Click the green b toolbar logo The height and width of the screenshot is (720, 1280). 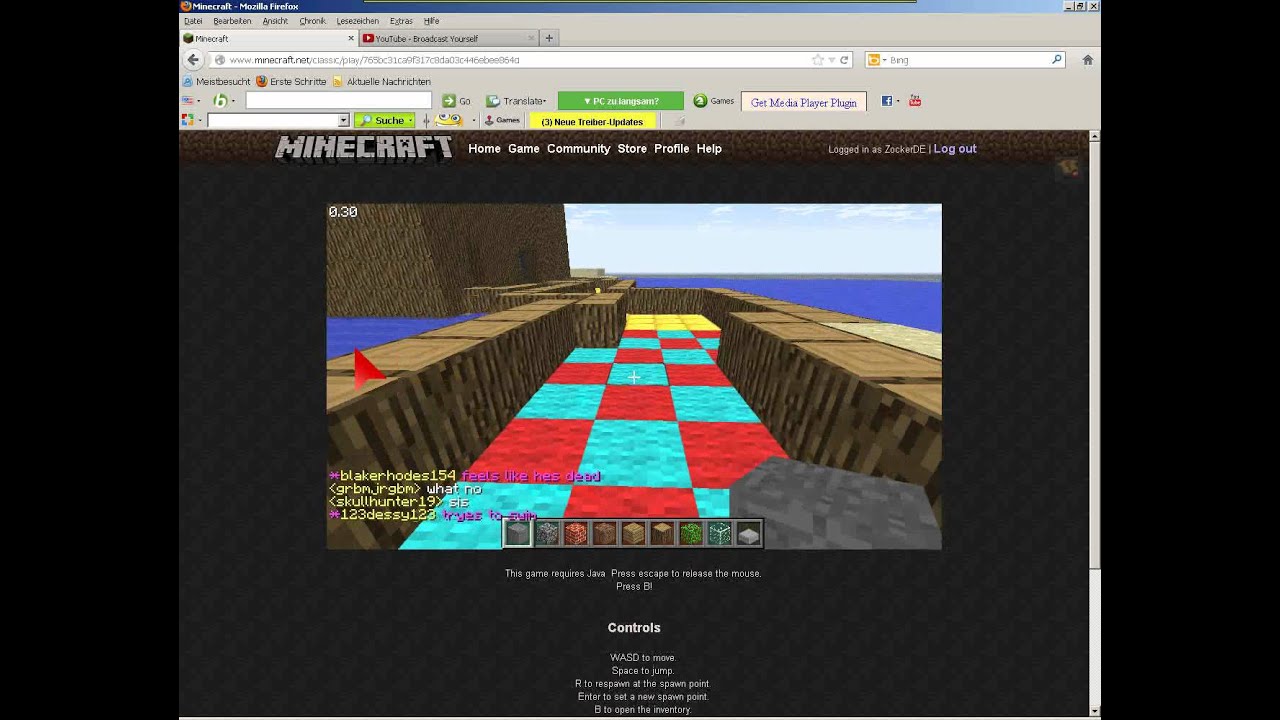[219, 101]
